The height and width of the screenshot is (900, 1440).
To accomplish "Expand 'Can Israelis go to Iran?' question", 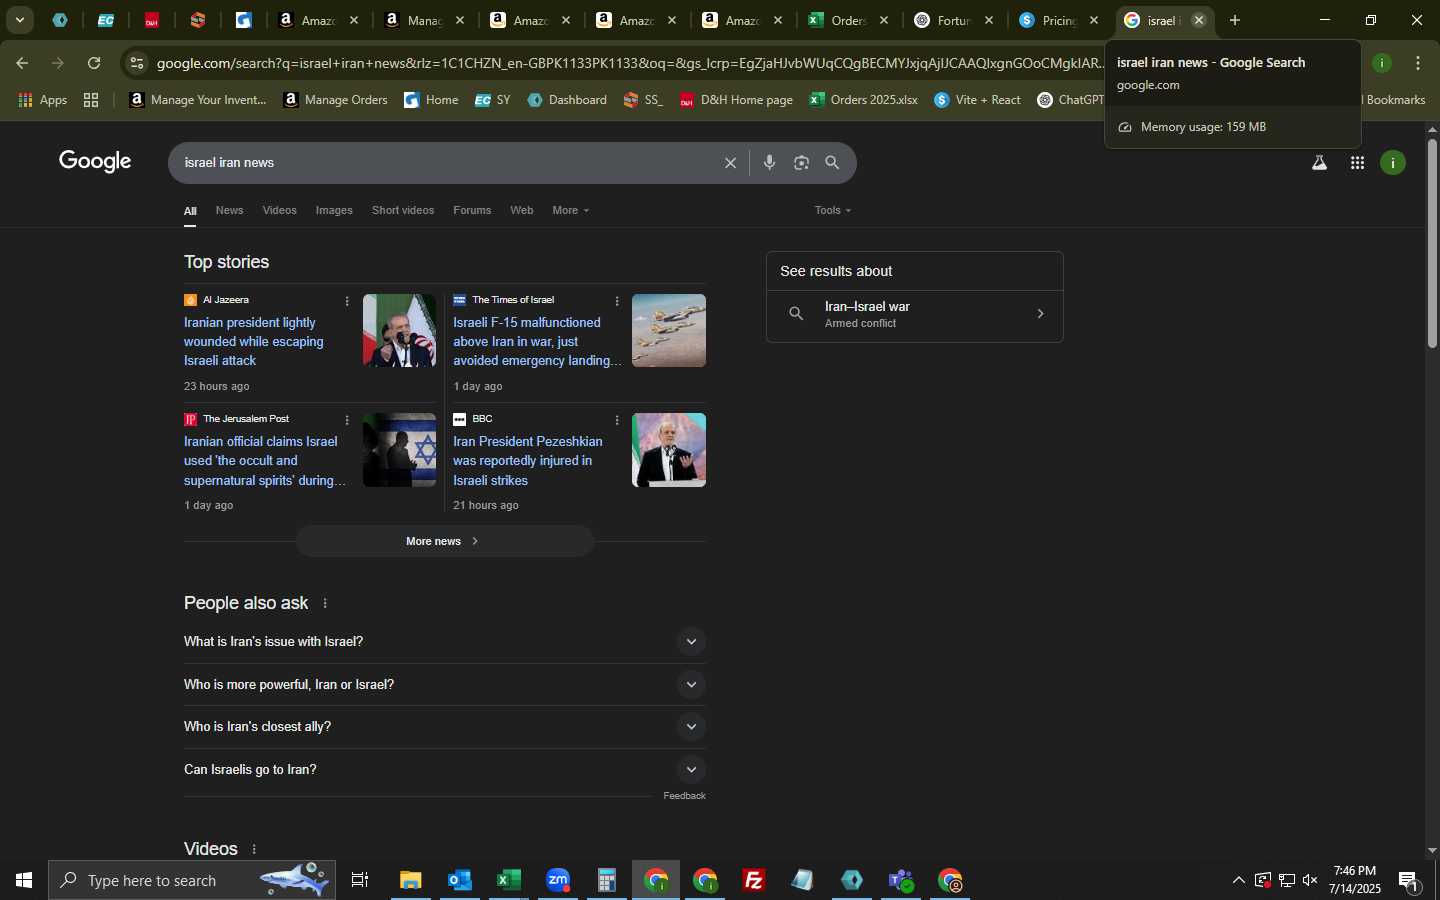I will pos(445,770).
